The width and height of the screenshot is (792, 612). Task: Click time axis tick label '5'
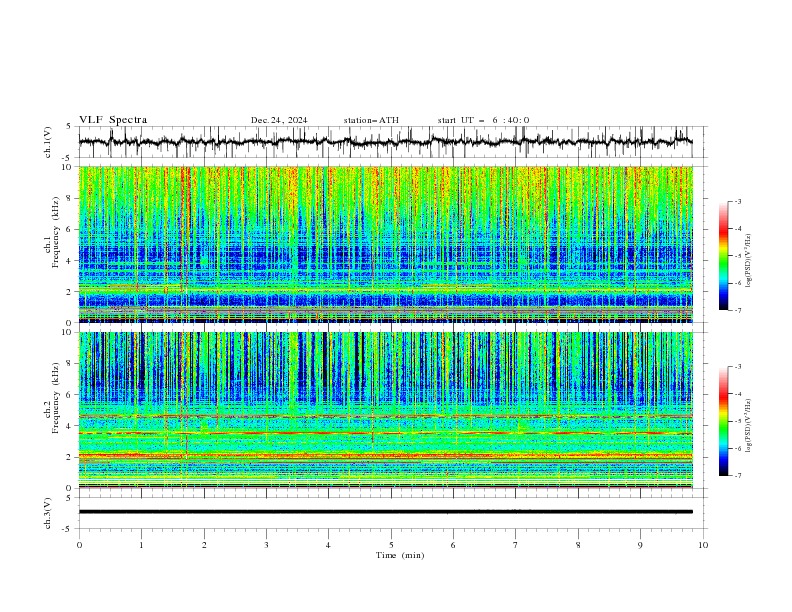(x=391, y=545)
